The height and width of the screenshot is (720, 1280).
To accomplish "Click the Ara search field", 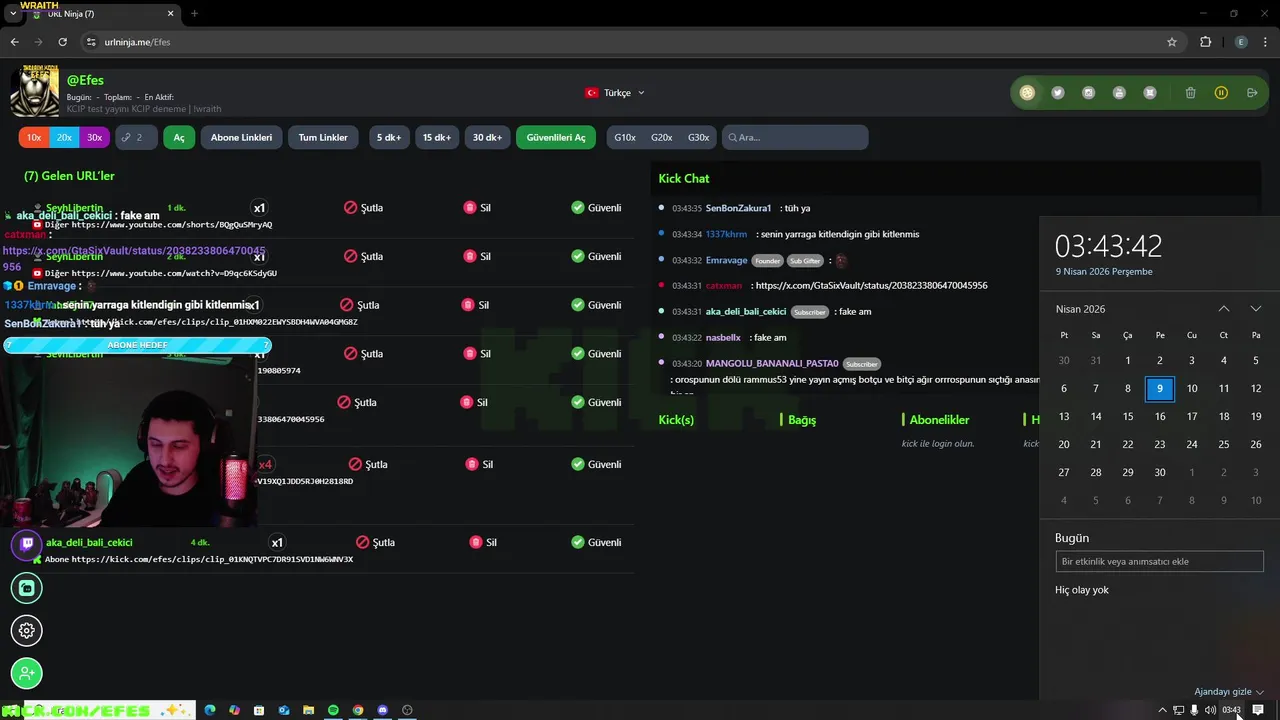I will [795, 137].
